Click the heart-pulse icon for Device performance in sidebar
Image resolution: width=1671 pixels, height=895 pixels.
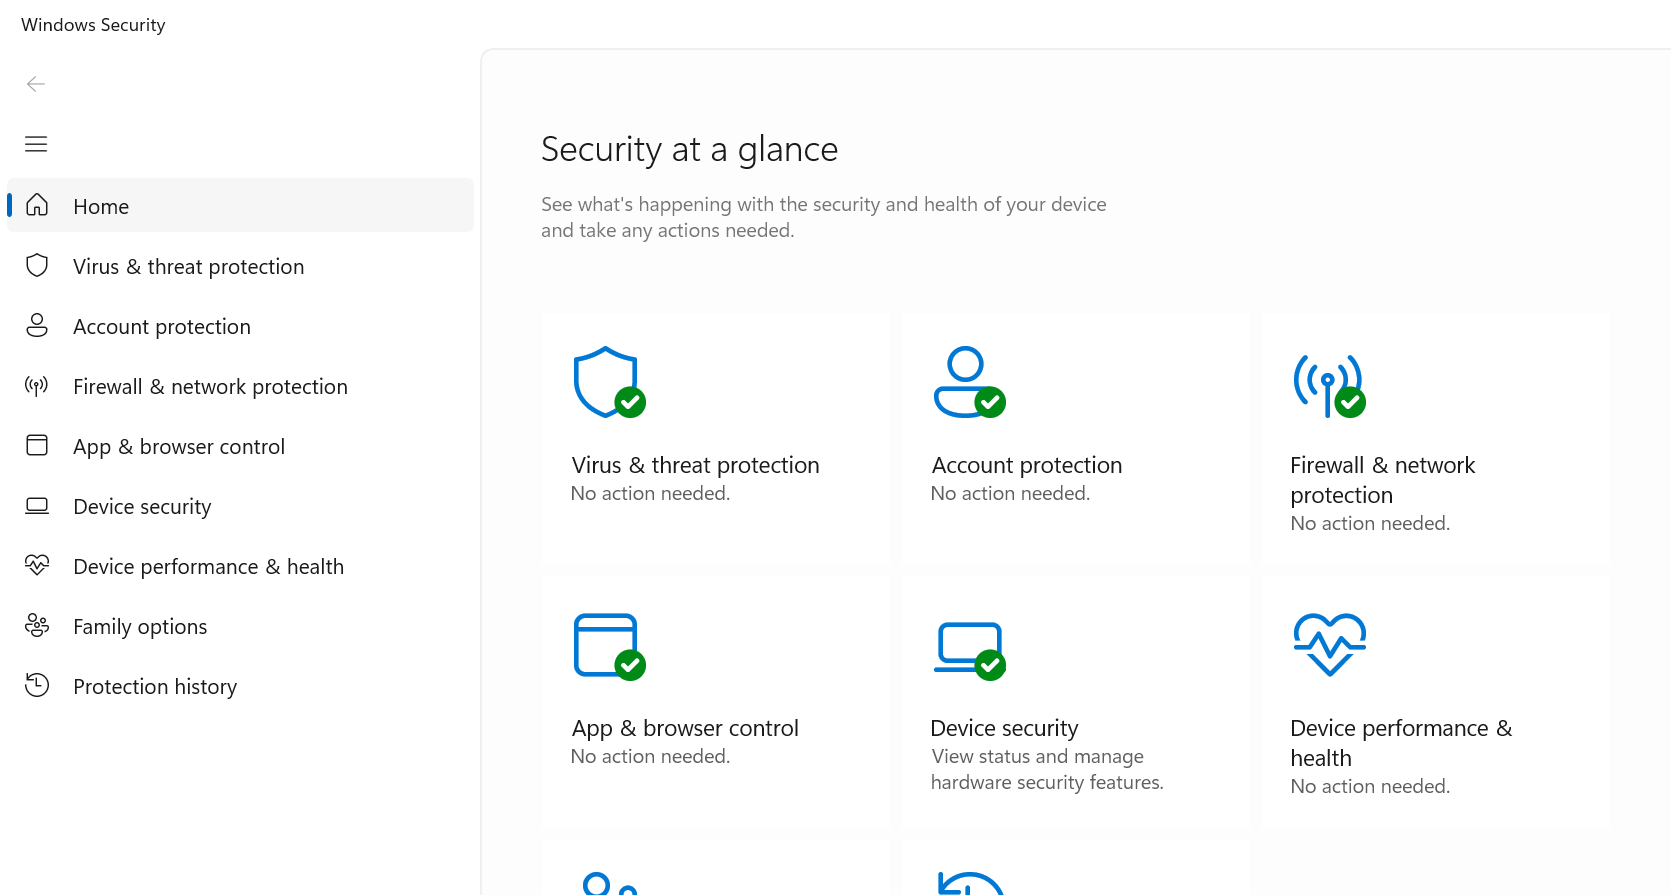(x=37, y=565)
